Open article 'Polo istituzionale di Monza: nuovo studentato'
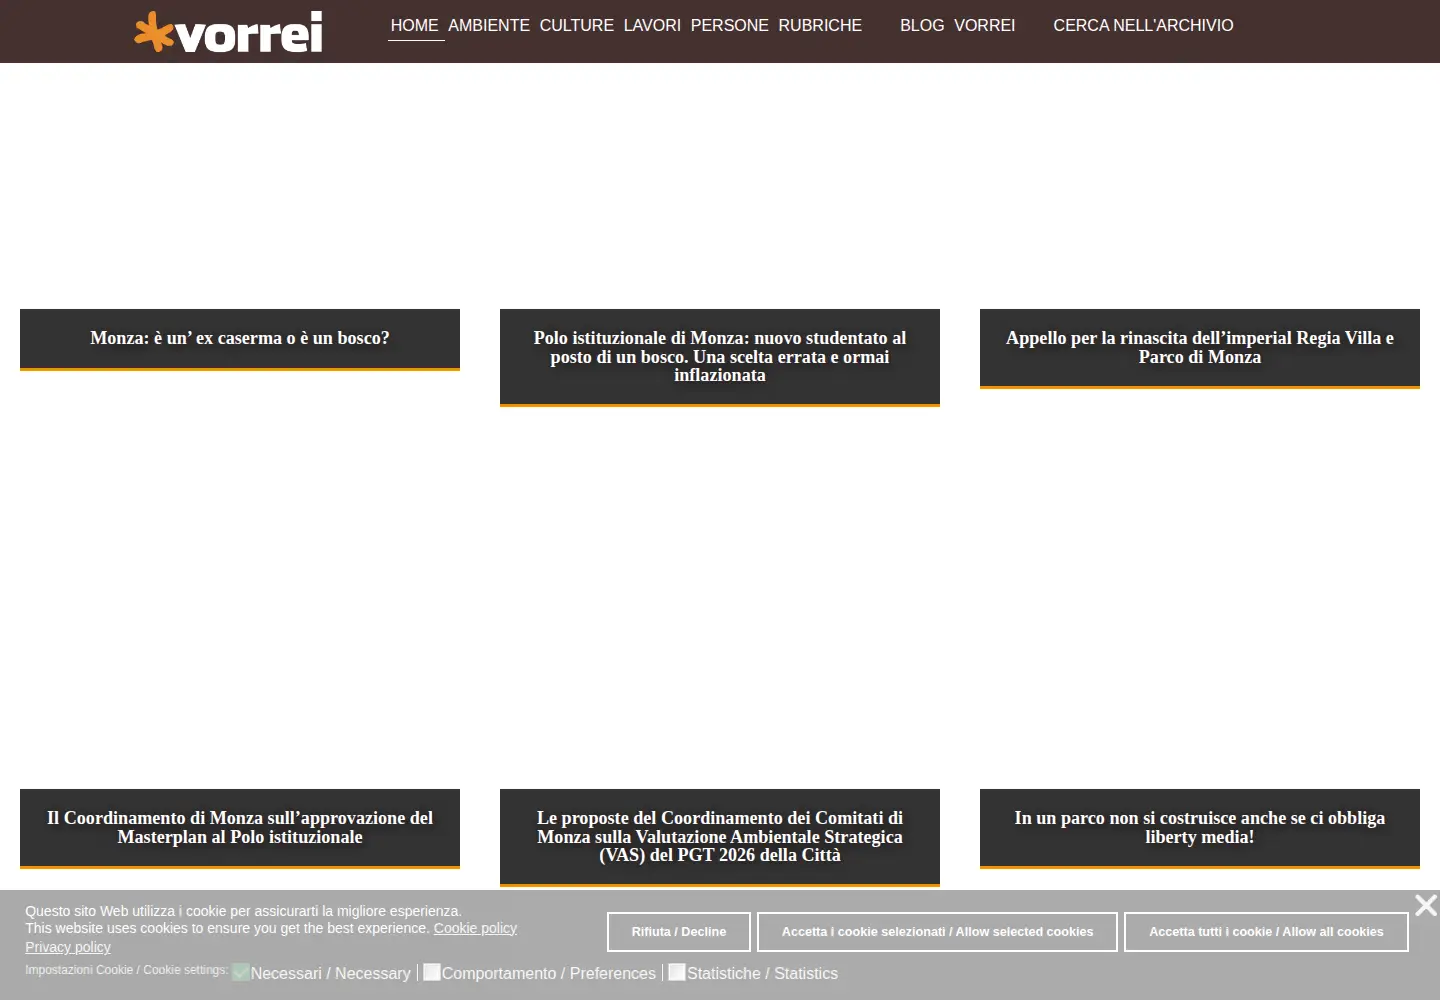The image size is (1440, 1000). 720,357
